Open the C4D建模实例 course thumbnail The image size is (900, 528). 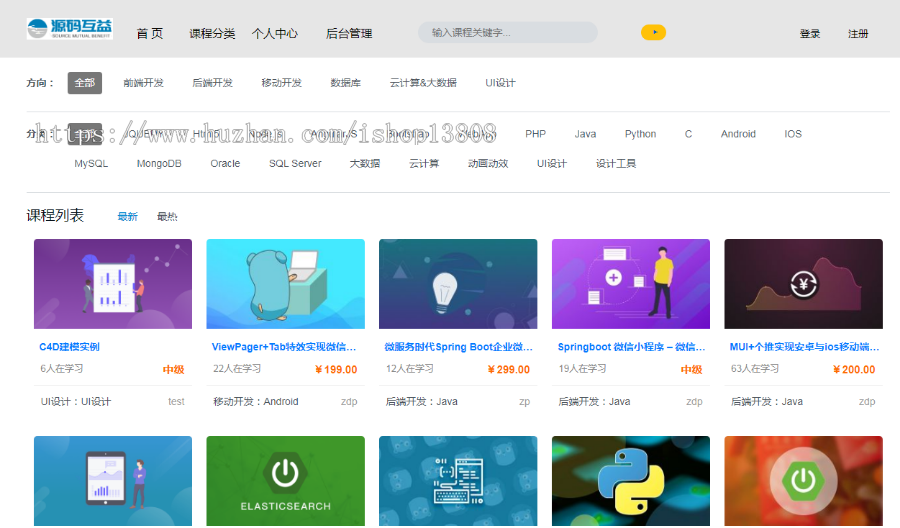[x=113, y=284]
